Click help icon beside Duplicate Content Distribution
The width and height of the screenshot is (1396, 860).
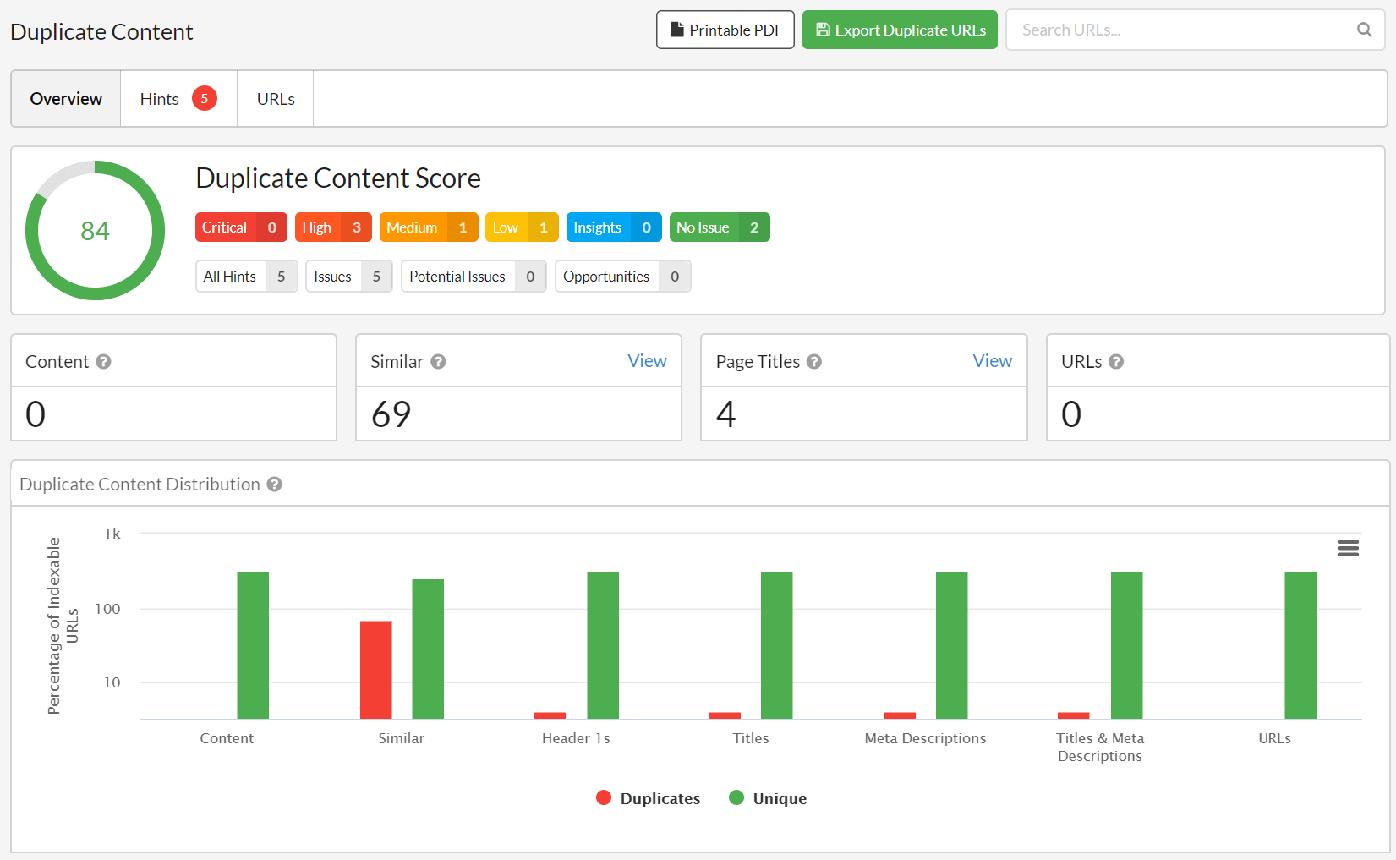click(x=274, y=484)
